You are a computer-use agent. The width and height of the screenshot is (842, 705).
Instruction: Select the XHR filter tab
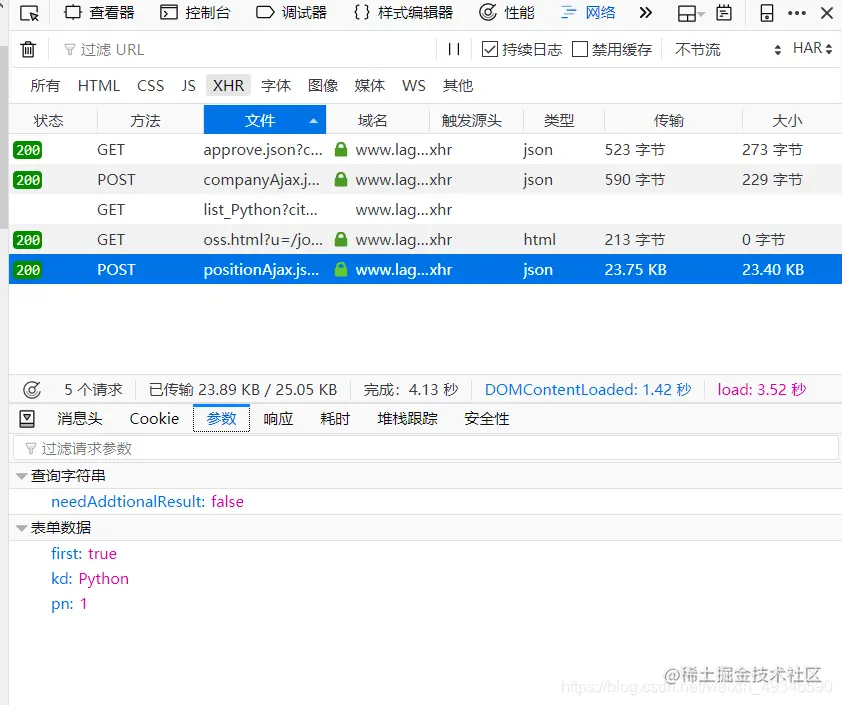(x=227, y=85)
